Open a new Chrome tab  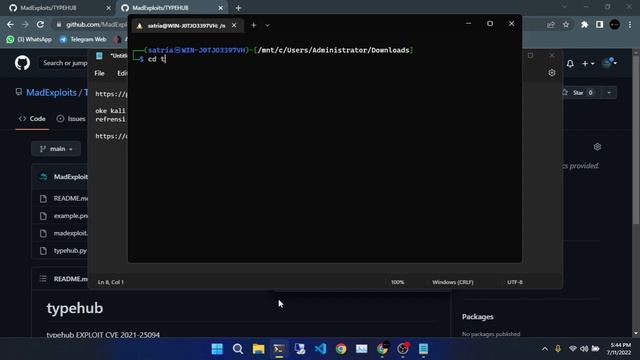pyautogui.click(x=238, y=8)
